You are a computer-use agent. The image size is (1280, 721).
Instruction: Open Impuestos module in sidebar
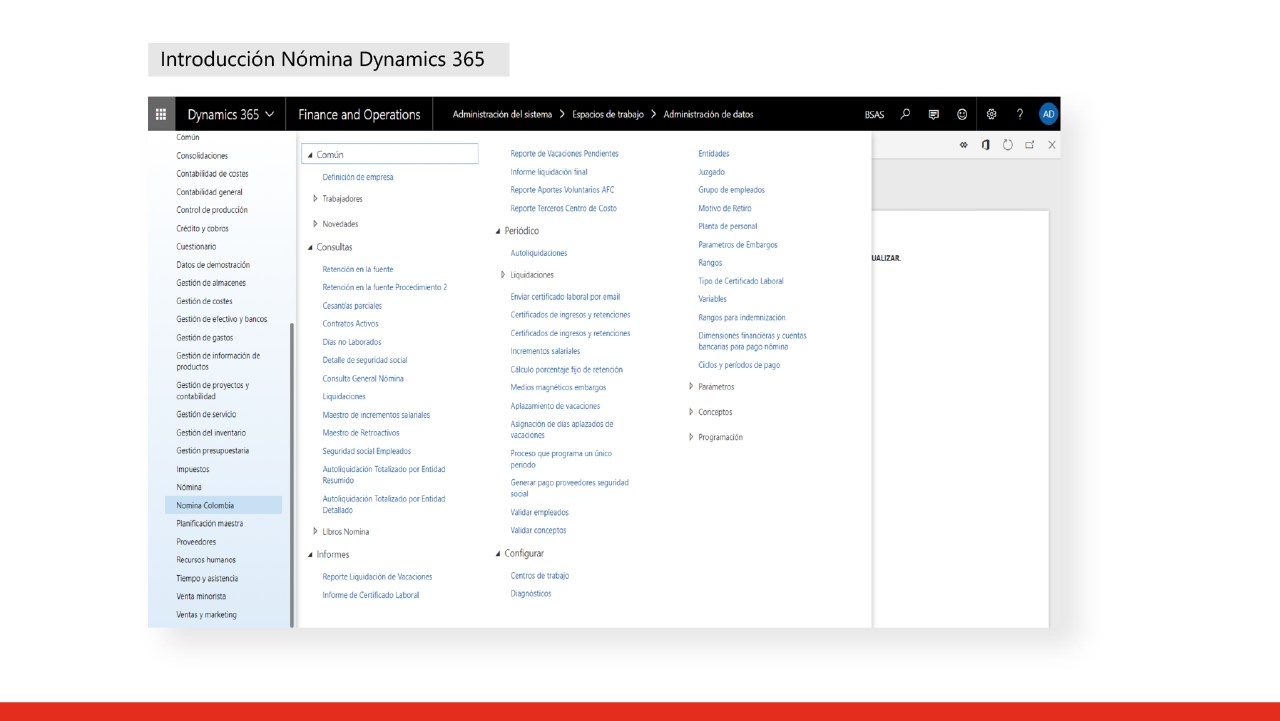point(193,469)
